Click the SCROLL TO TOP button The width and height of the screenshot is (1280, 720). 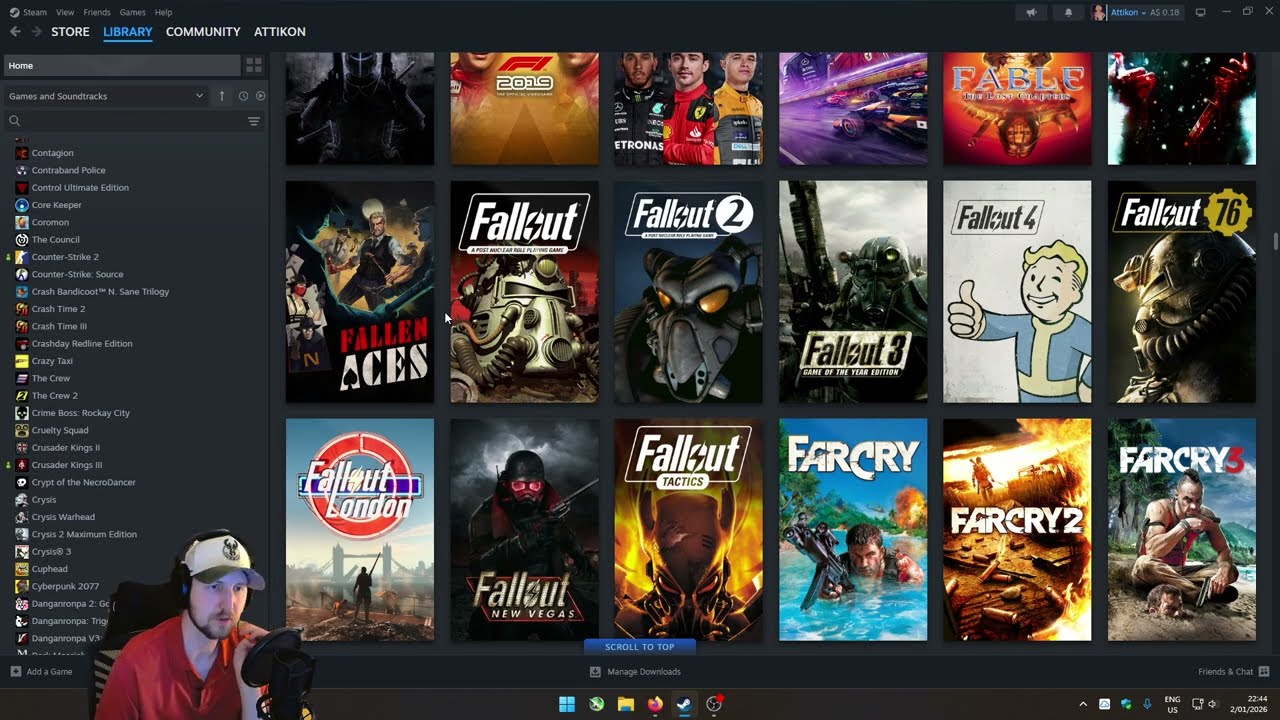click(640, 647)
